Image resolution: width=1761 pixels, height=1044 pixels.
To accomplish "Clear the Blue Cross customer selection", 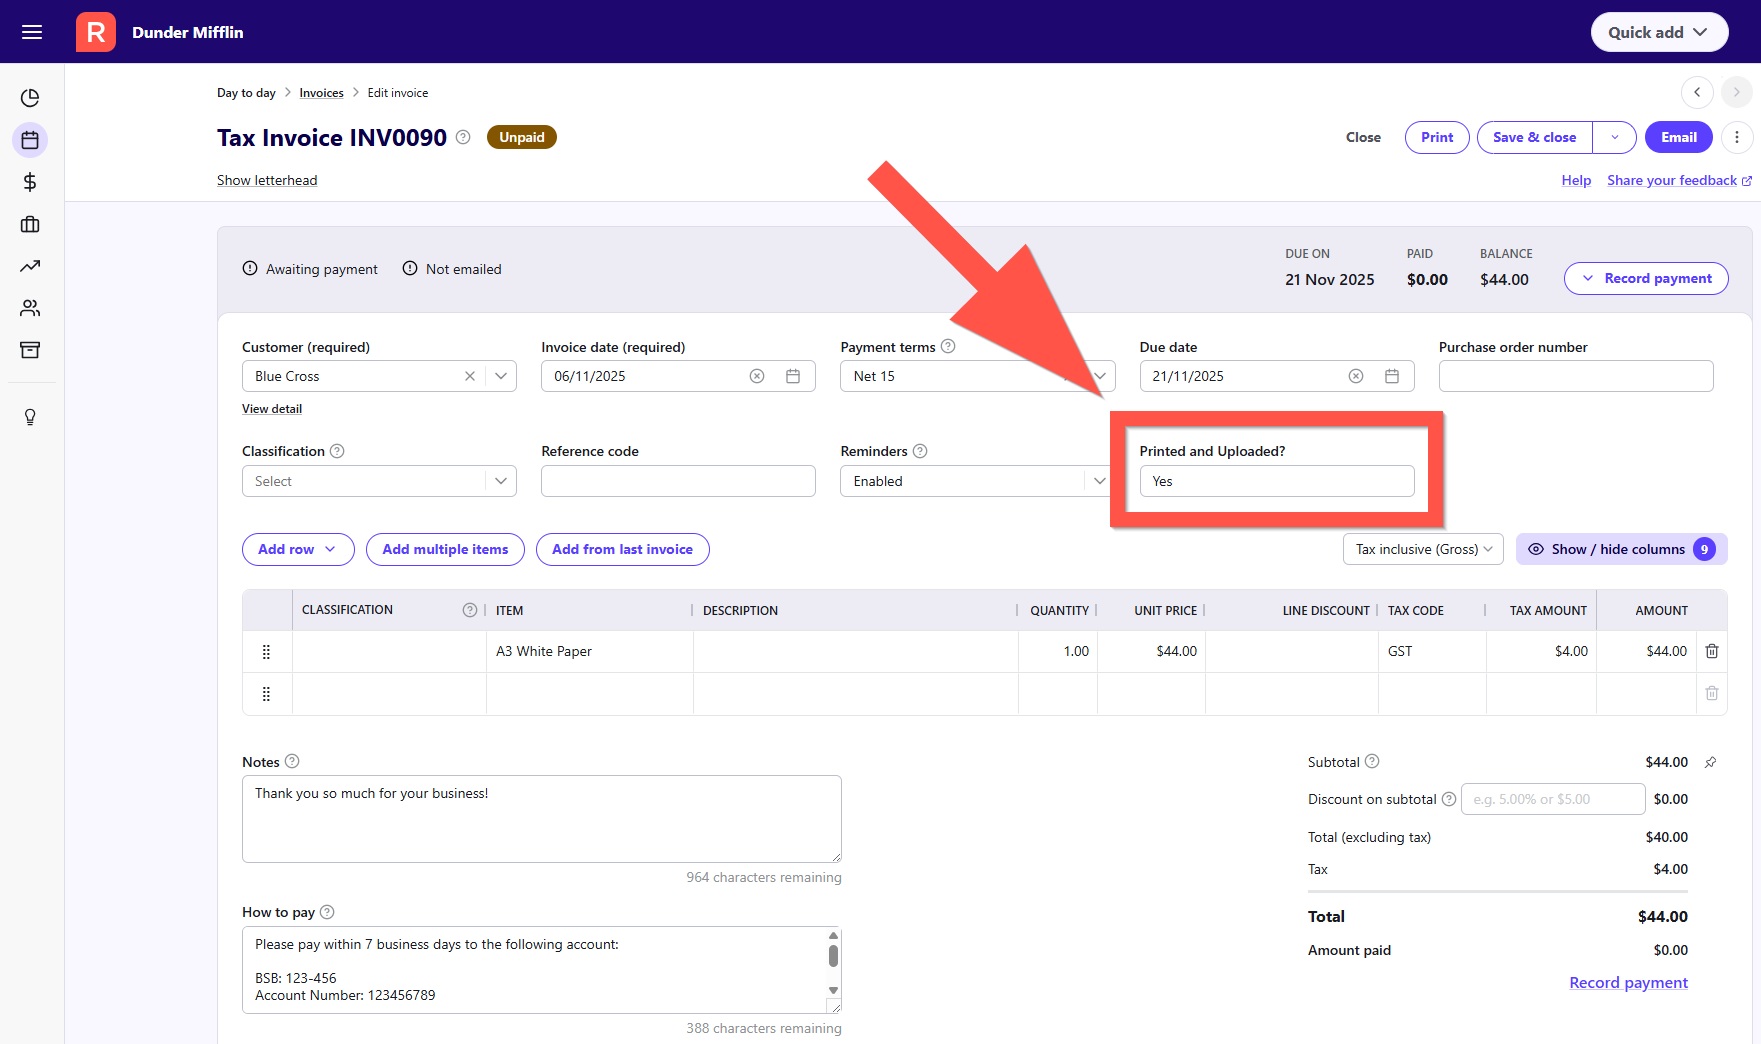I will (470, 376).
